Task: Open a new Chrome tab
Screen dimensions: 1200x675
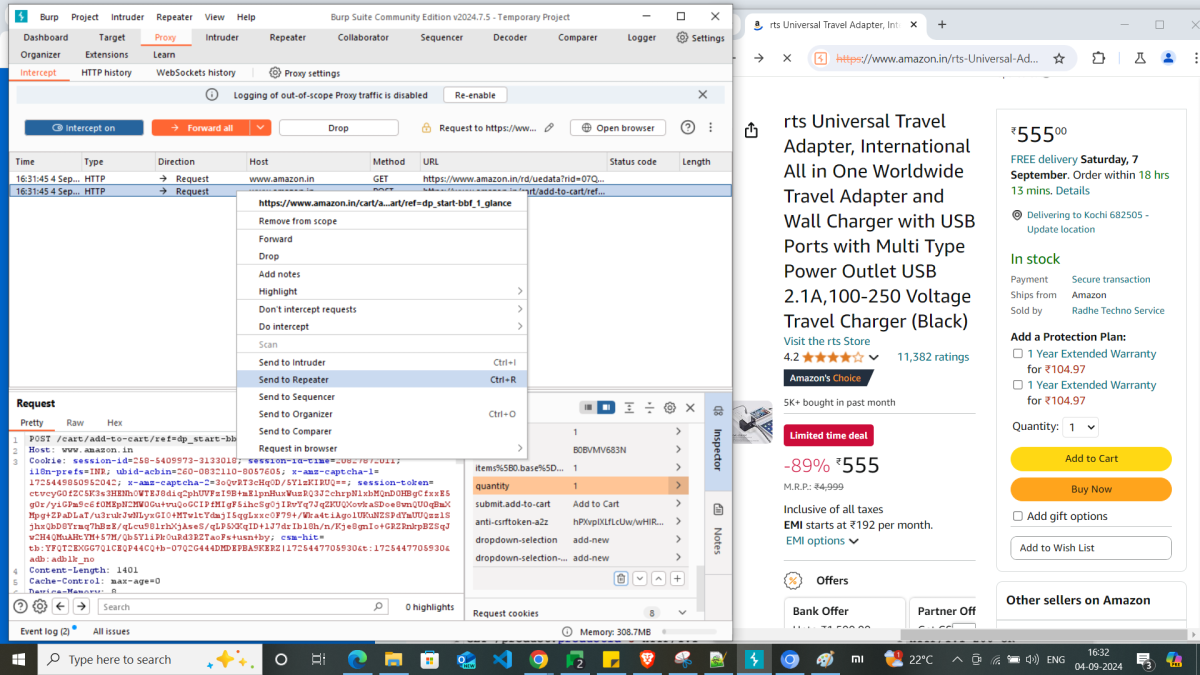Action: click(x=942, y=24)
